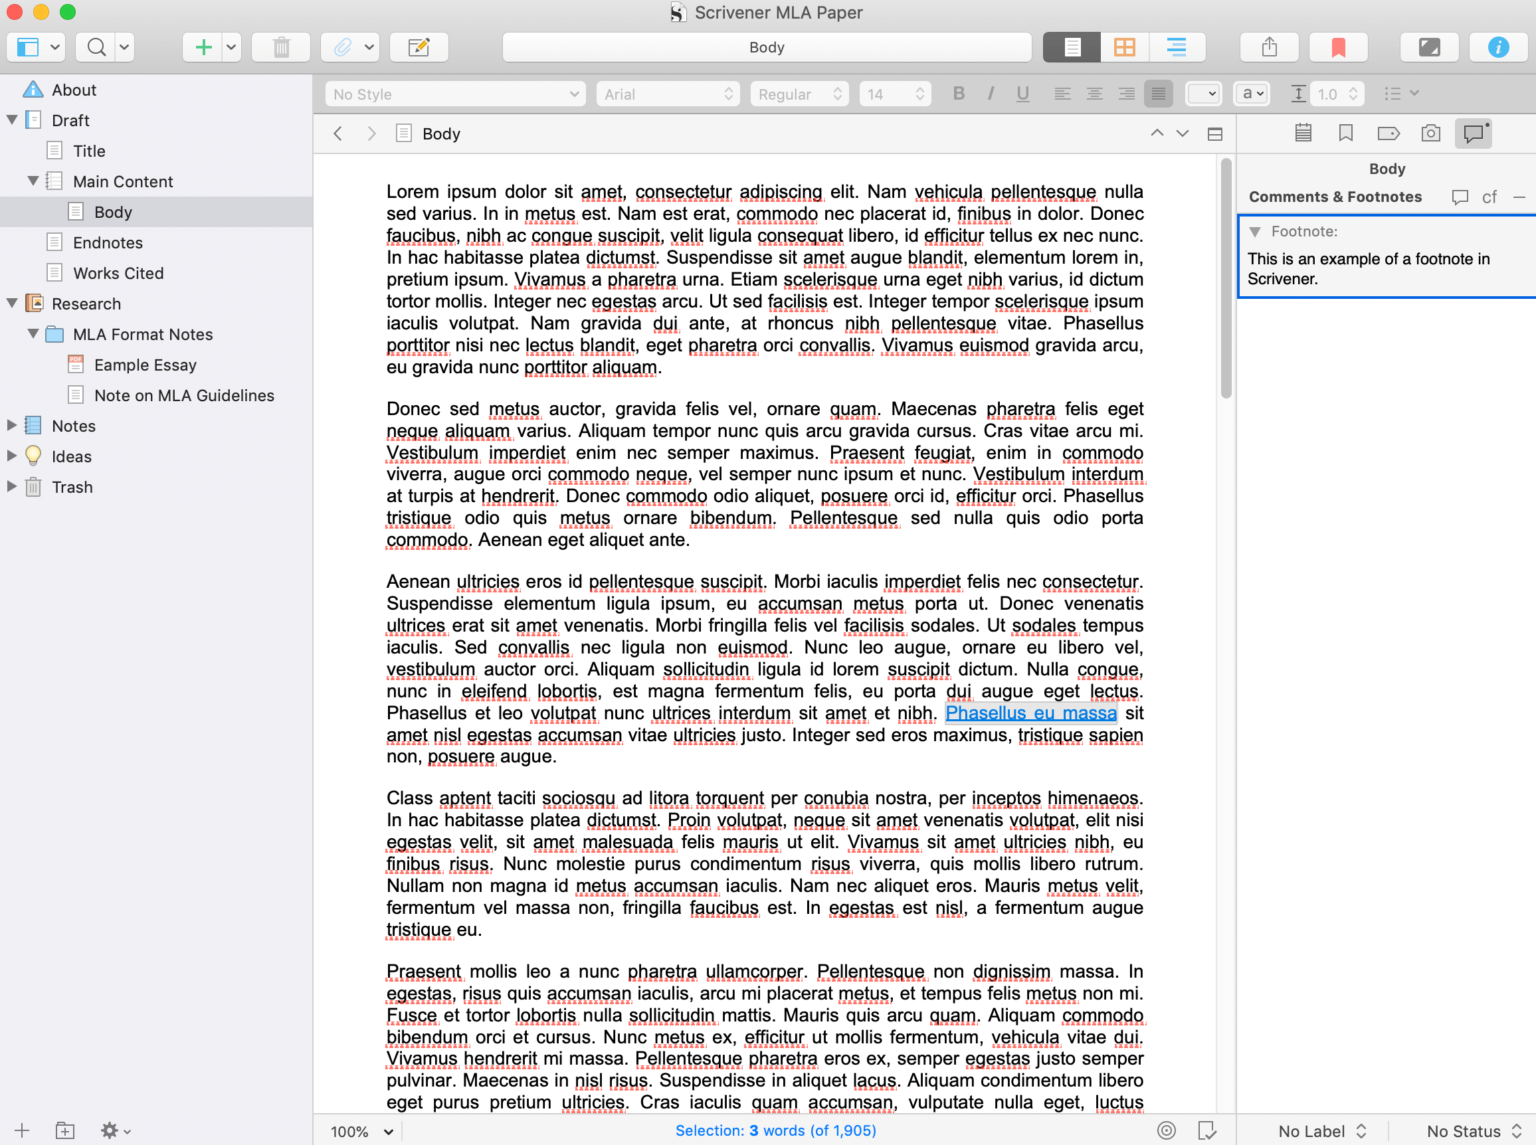Switch to Outliner view mode
The image size is (1536, 1145).
point(1178,46)
